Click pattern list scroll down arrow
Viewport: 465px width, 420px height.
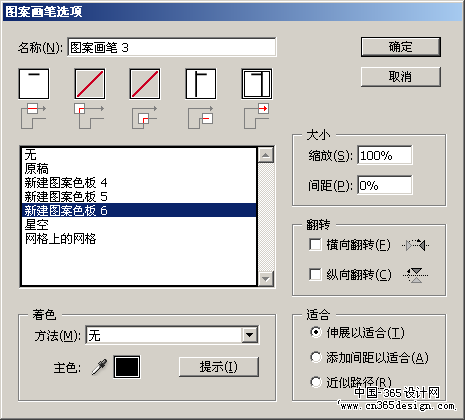coord(266,278)
